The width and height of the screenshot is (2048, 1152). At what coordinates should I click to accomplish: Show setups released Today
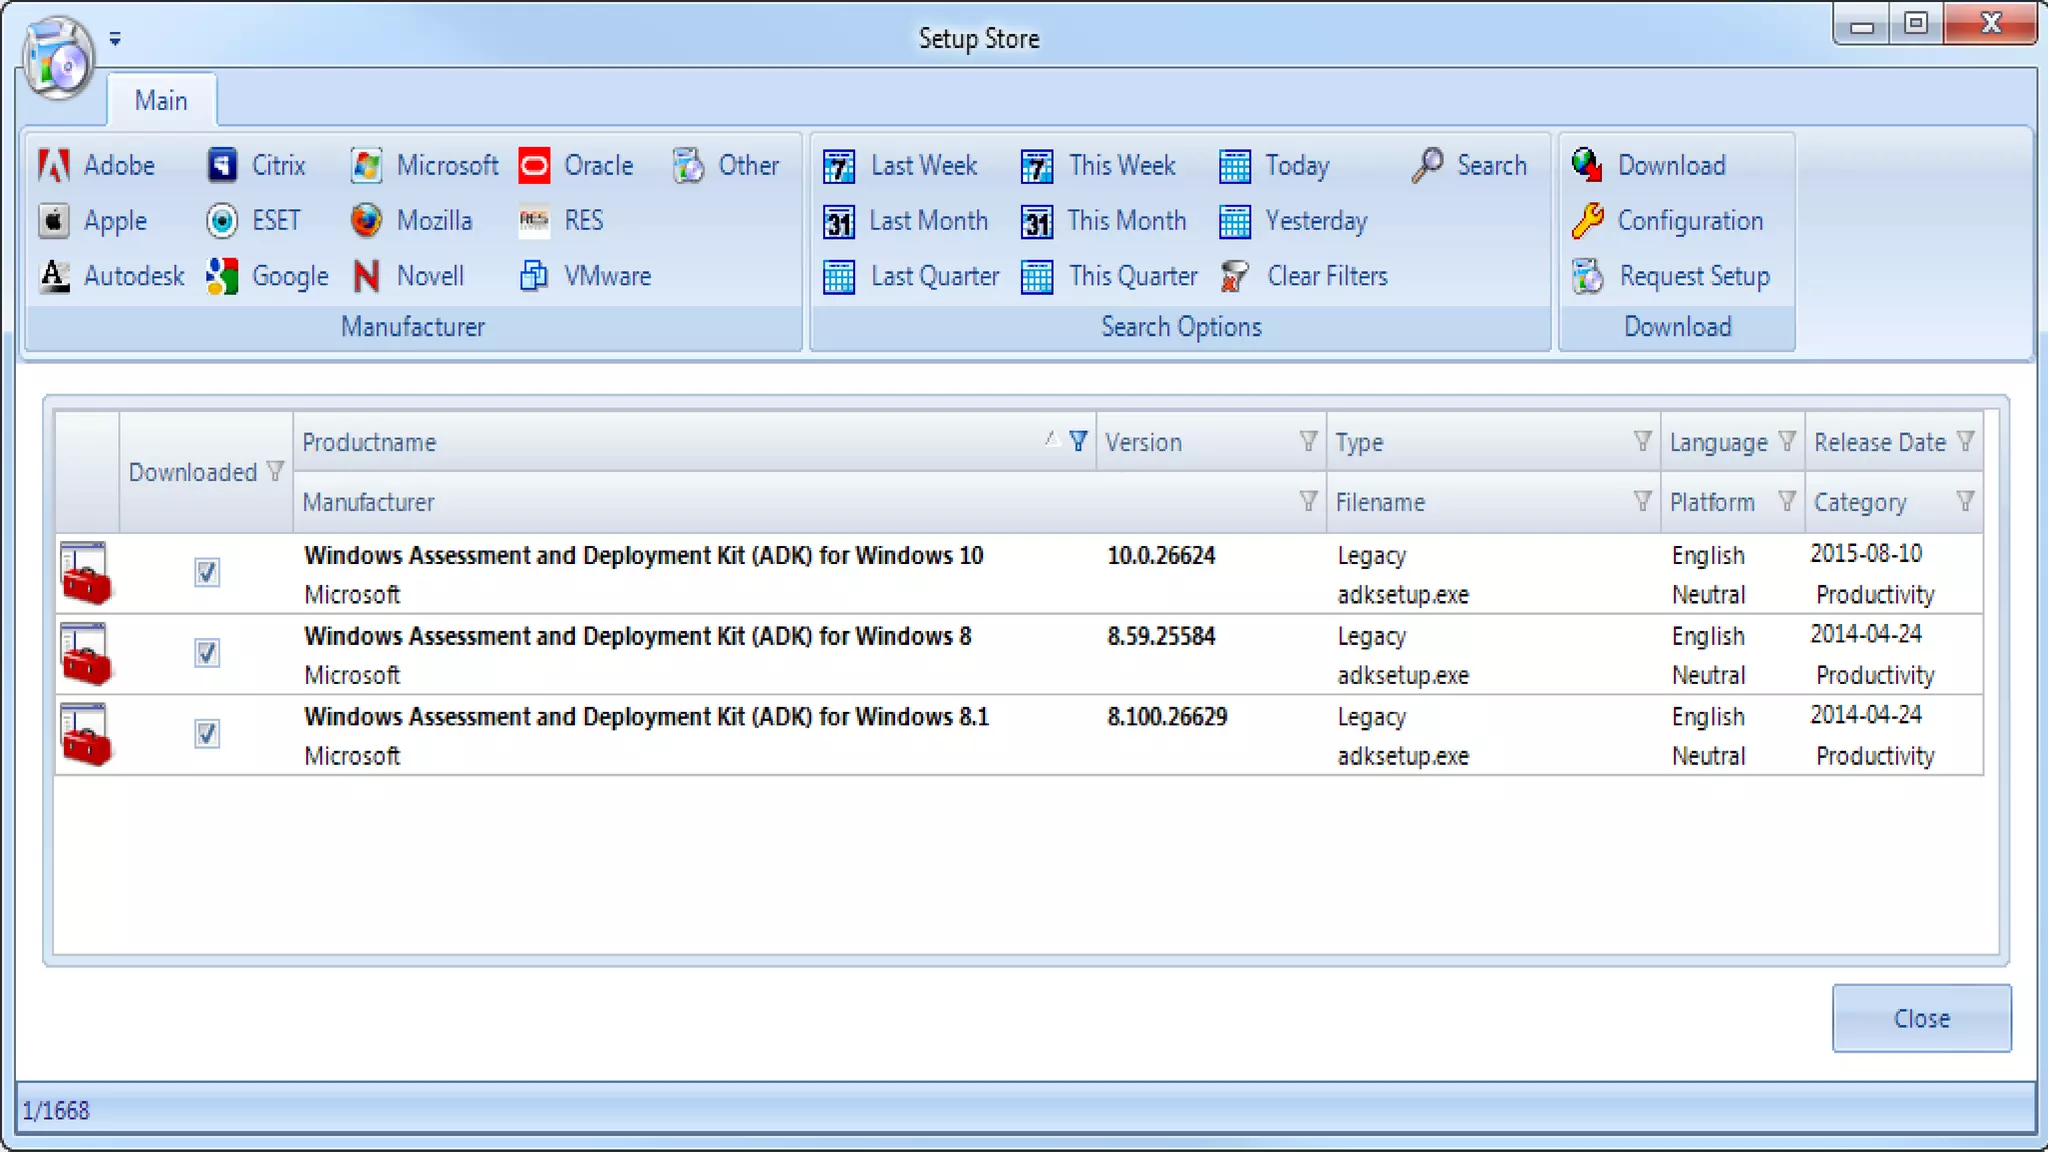1274,165
